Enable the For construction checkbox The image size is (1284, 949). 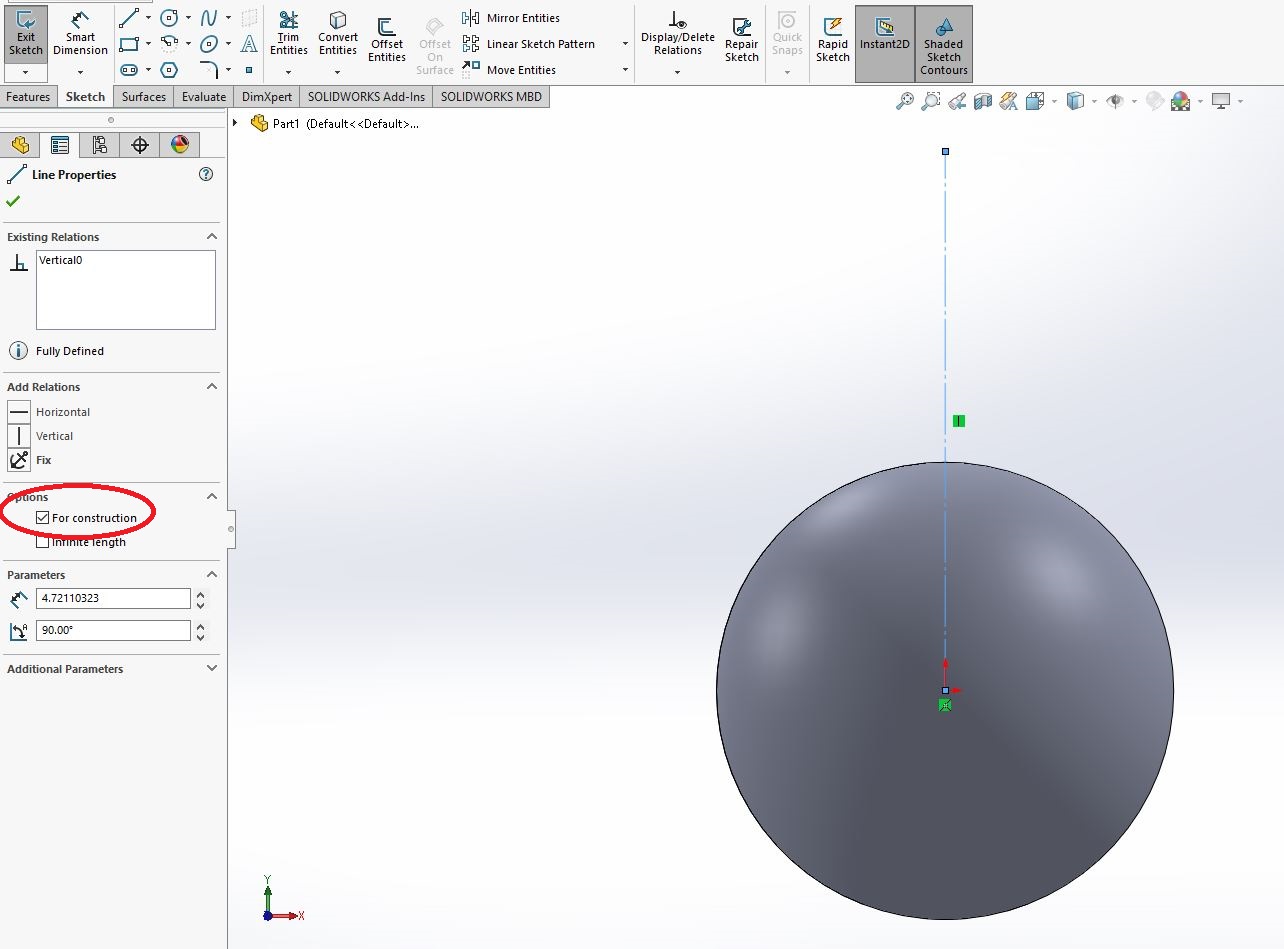[x=41, y=518]
